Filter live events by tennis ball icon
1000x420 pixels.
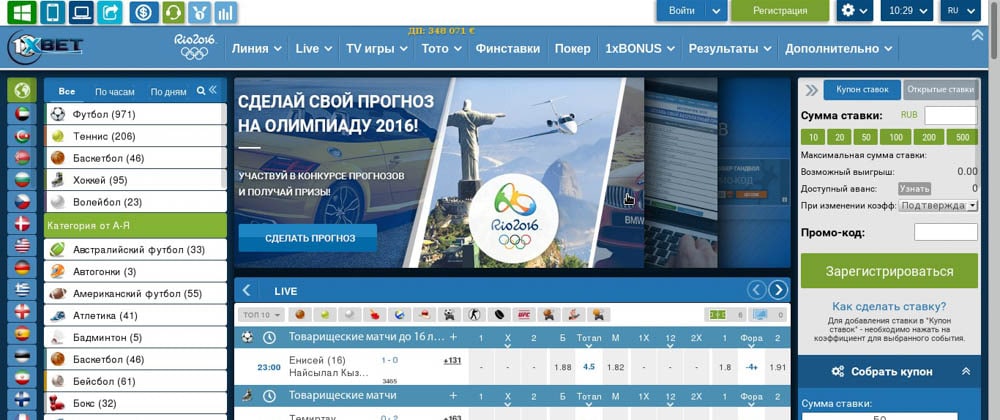pyautogui.click(x=325, y=314)
